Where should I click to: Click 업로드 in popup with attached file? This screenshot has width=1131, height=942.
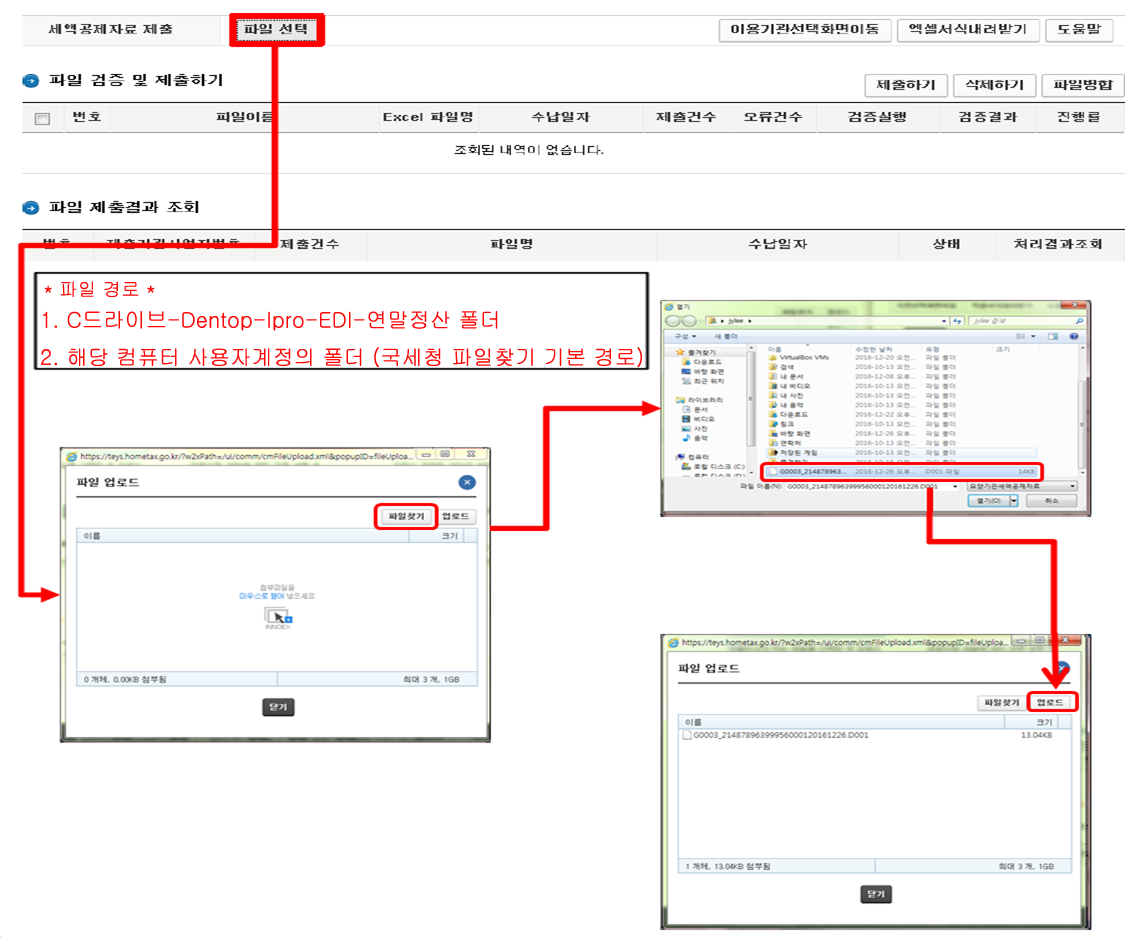click(1050, 703)
